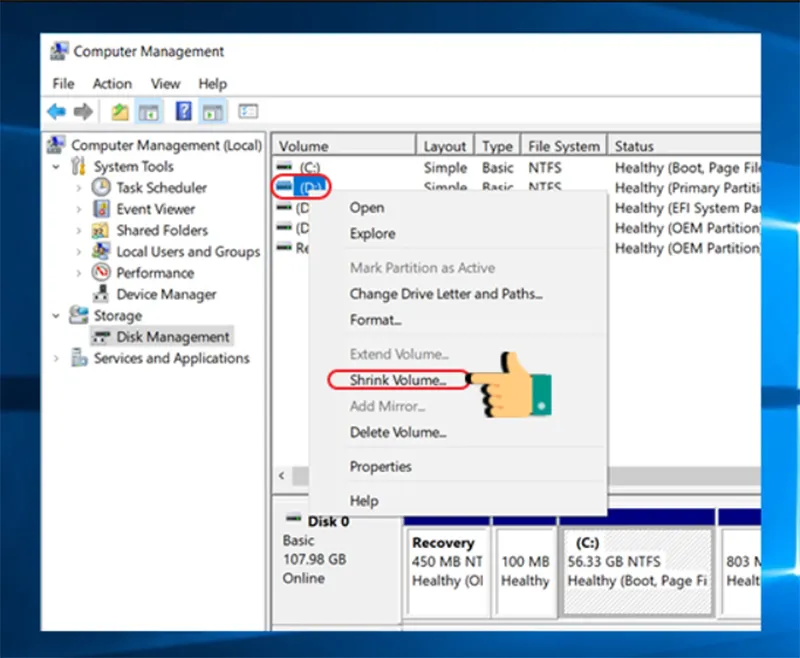Screen dimensions: 800x658
Task: Open Device Manager in System Tools
Action: 166,294
